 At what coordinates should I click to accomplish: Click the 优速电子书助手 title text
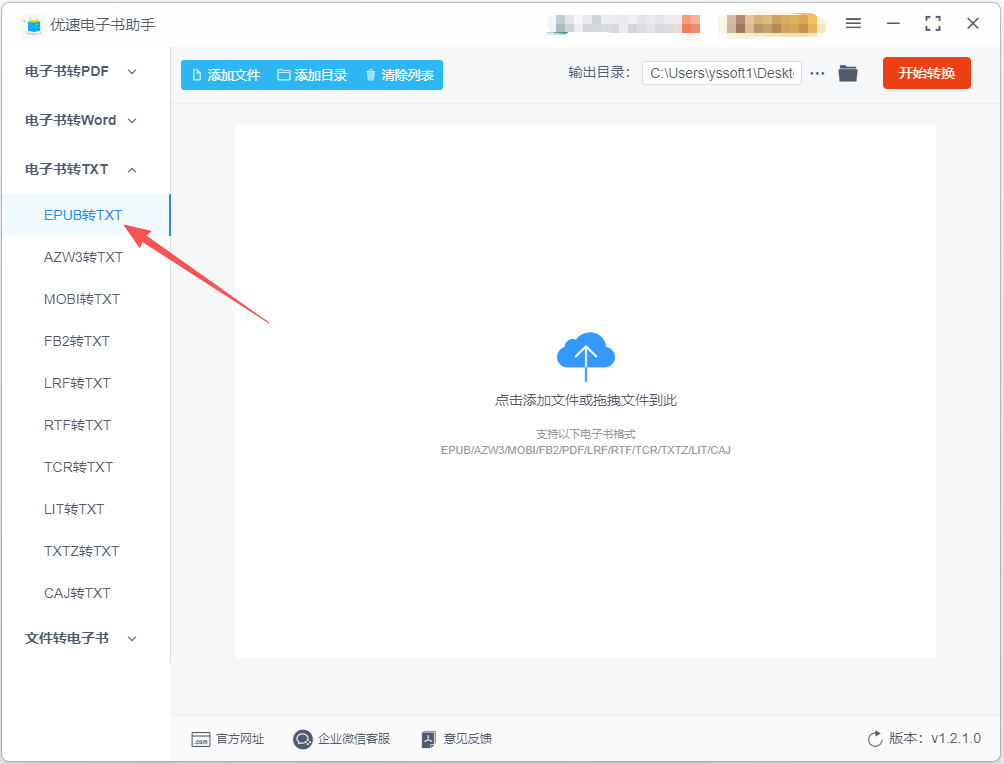point(103,25)
